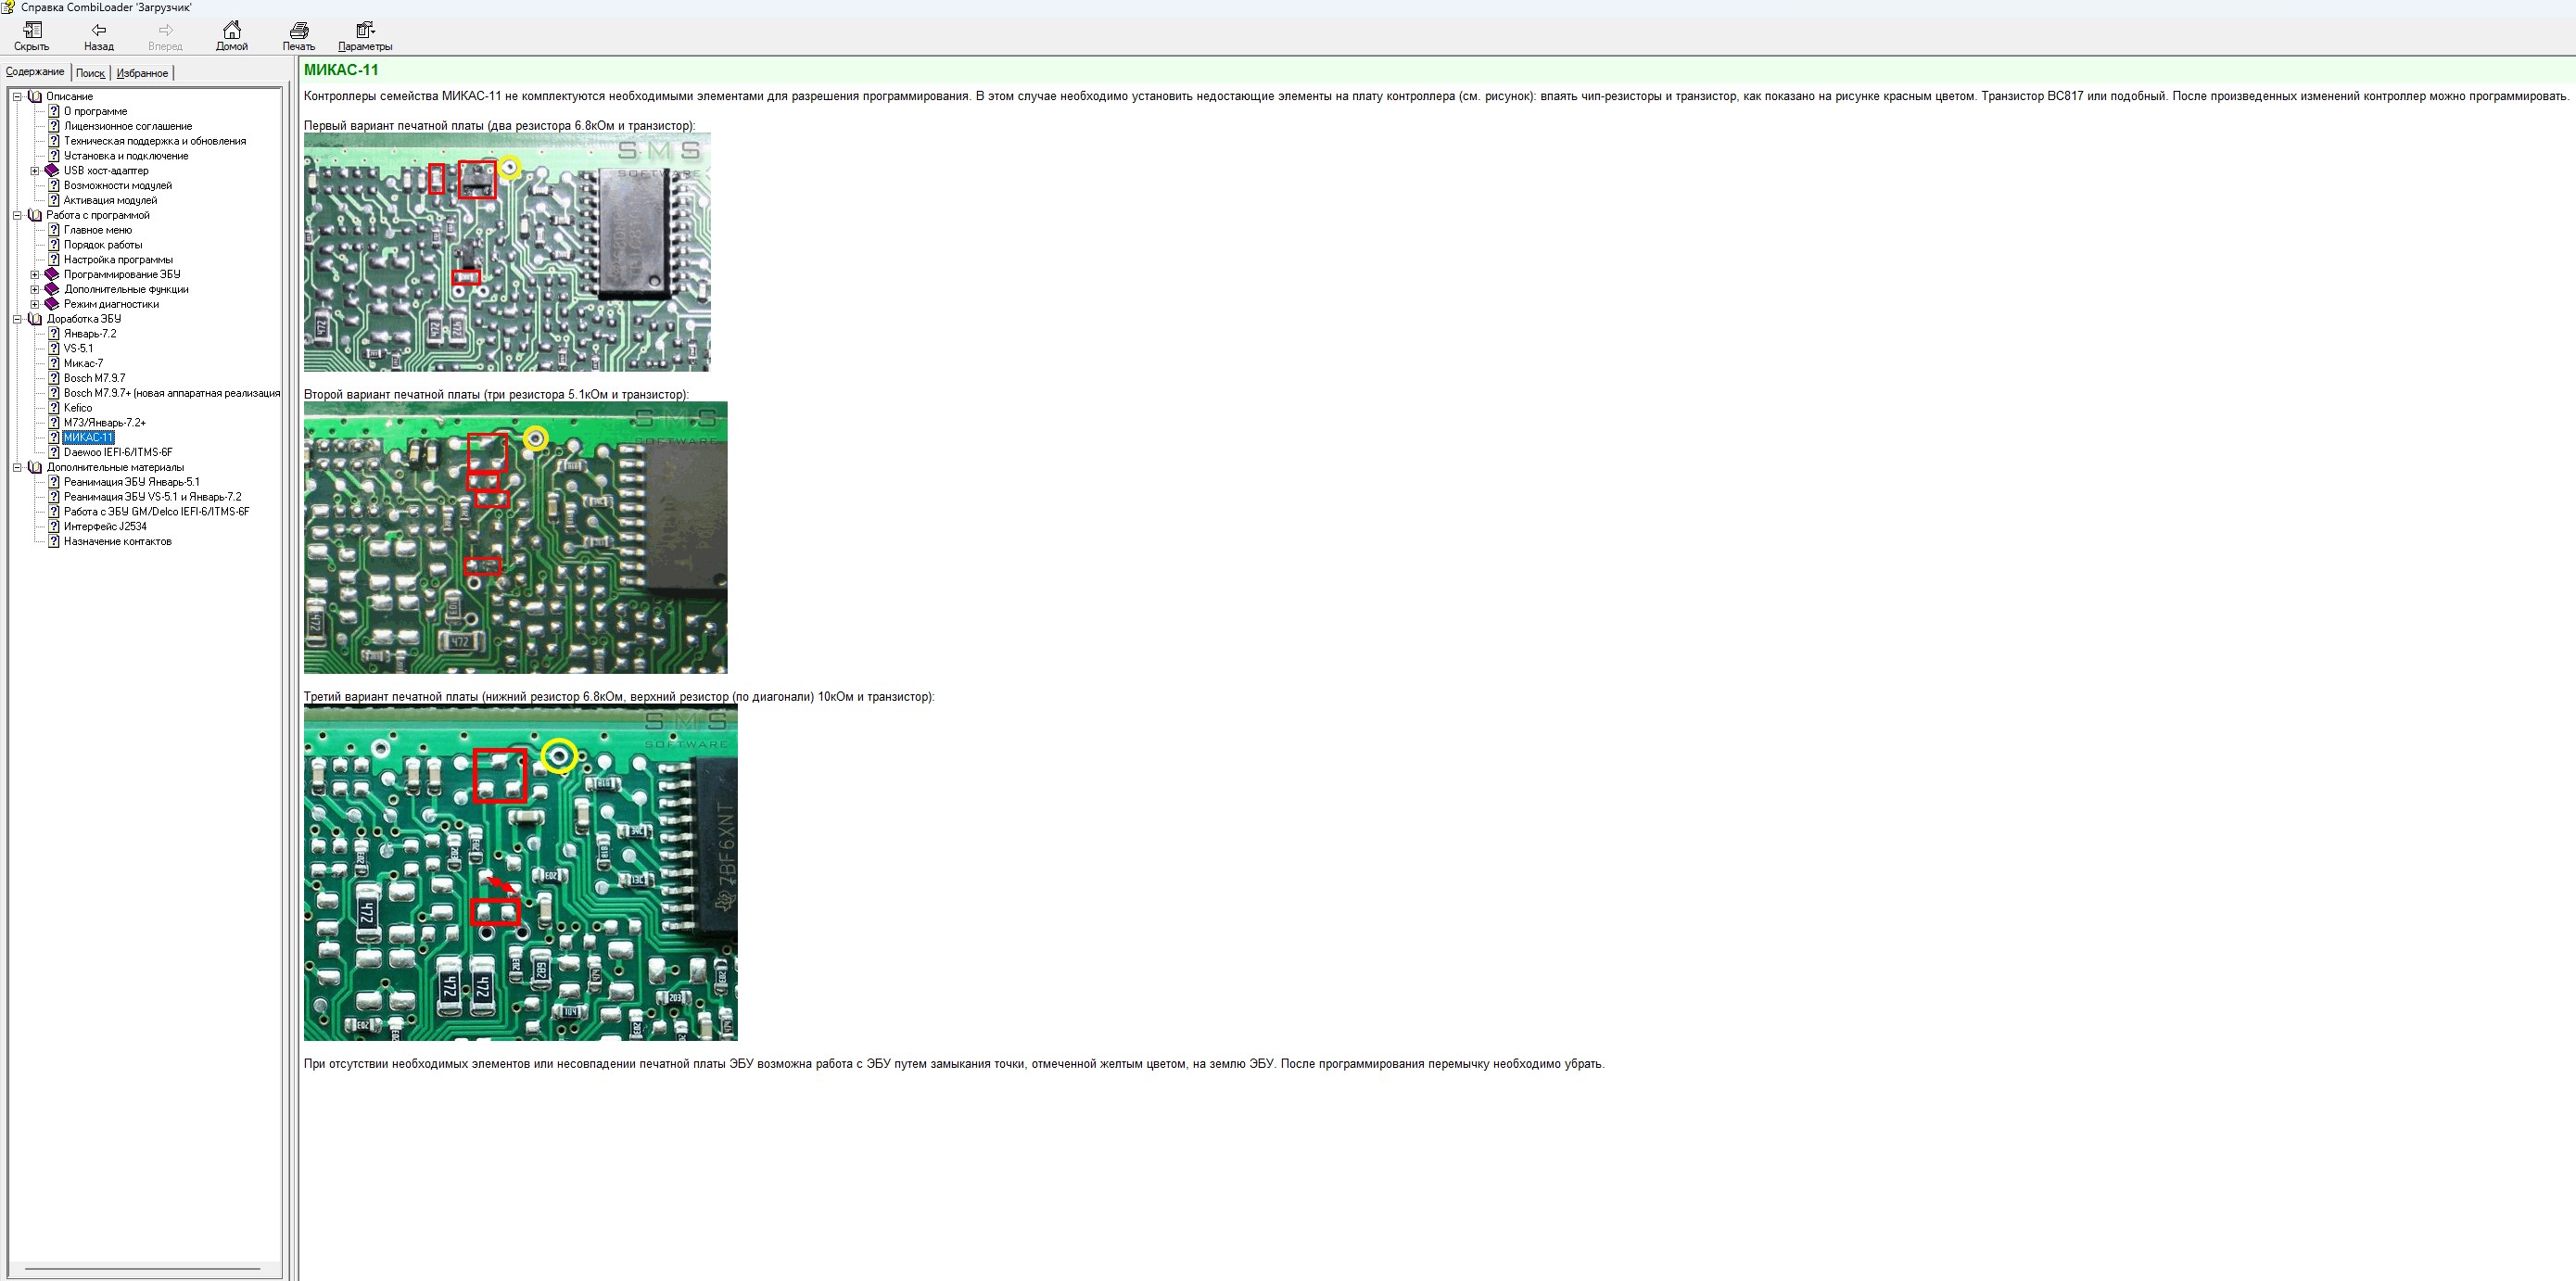This screenshot has width=2576, height=1281.
Task: Open the Параметры (Options) toolbar icon
Action: (x=365, y=31)
